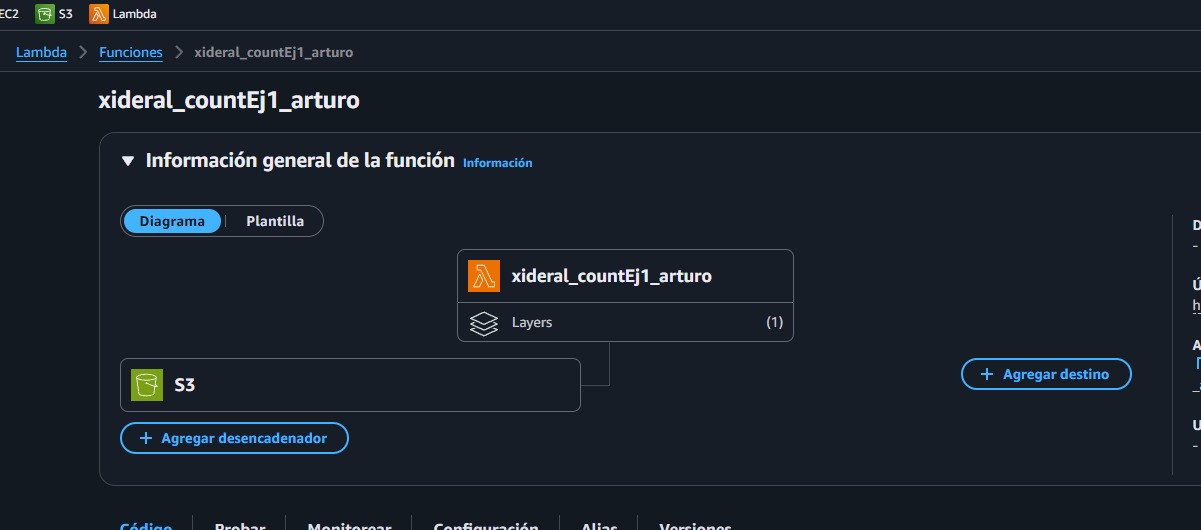Screen dimensions: 1201x530
Task: Go to the Lambda breadcrumb link
Action: 41,52
